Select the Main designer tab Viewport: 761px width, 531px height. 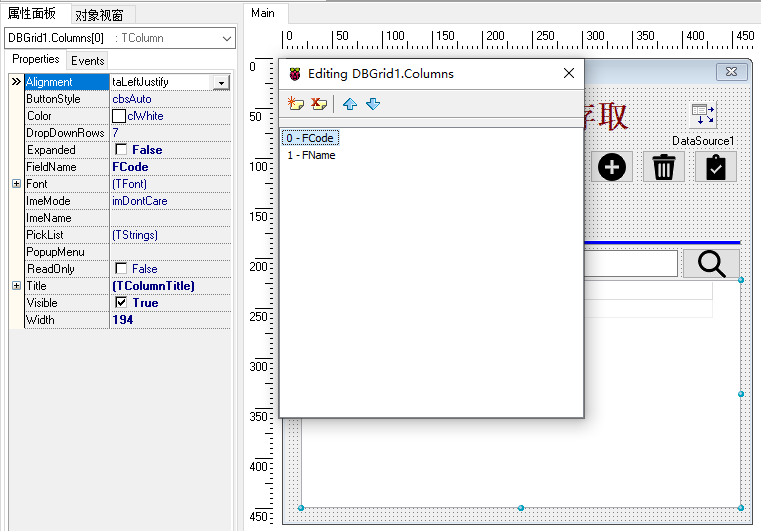(x=263, y=13)
